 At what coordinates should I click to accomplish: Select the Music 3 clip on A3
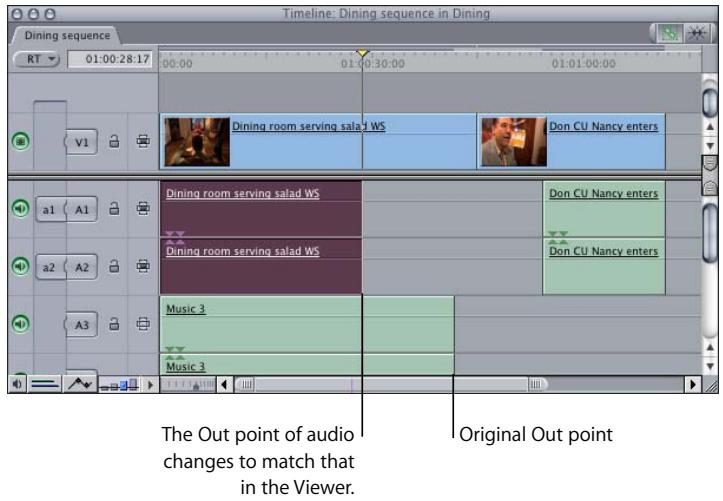click(x=307, y=324)
